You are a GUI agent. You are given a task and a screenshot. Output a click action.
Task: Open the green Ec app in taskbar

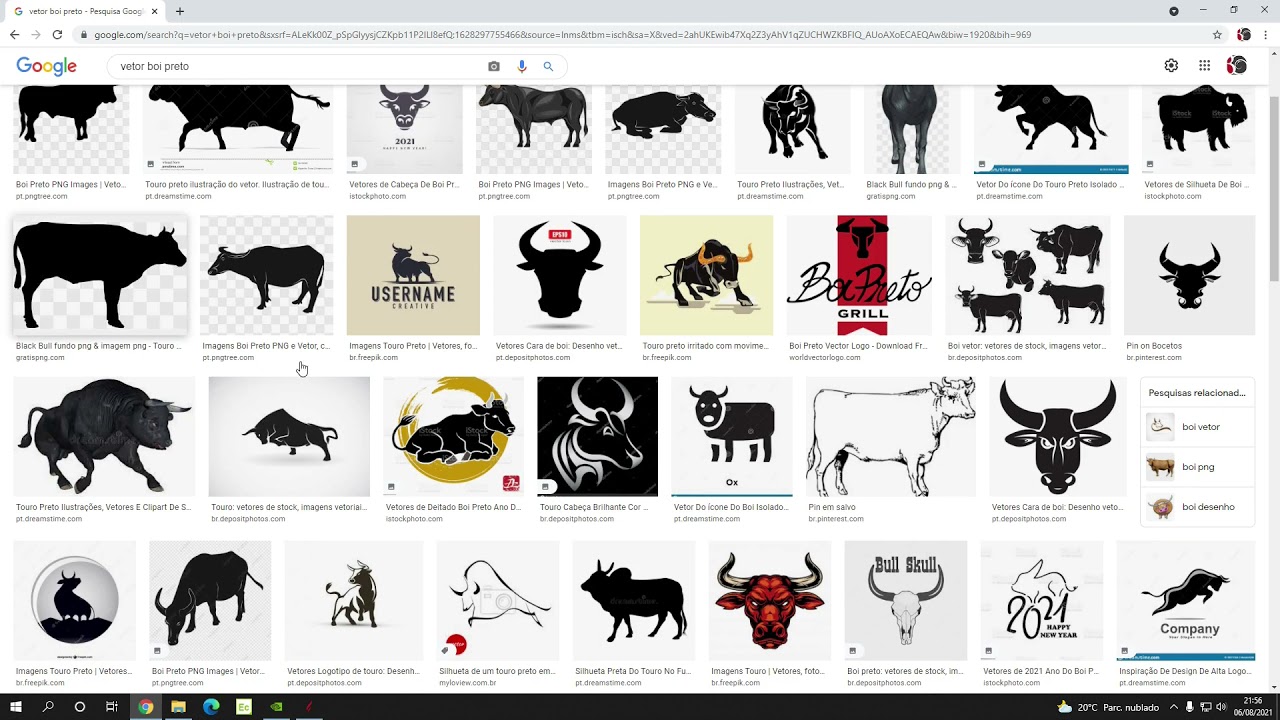tap(243, 707)
